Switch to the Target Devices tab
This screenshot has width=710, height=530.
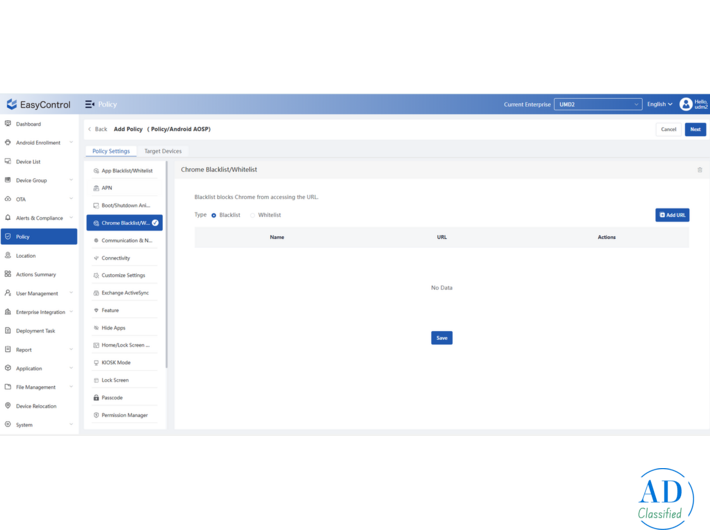click(163, 151)
